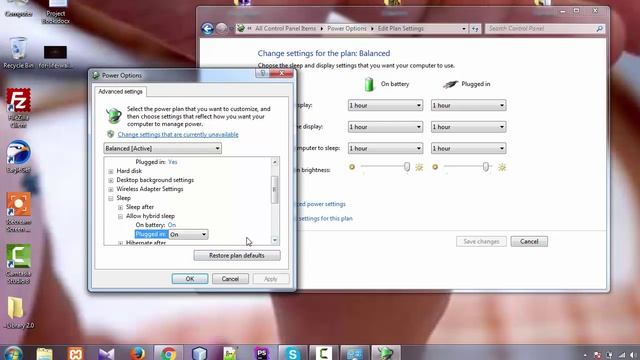The height and width of the screenshot is (360, 640).
Task: Open Firefox from the taskbar
Action: pos(138,353)
